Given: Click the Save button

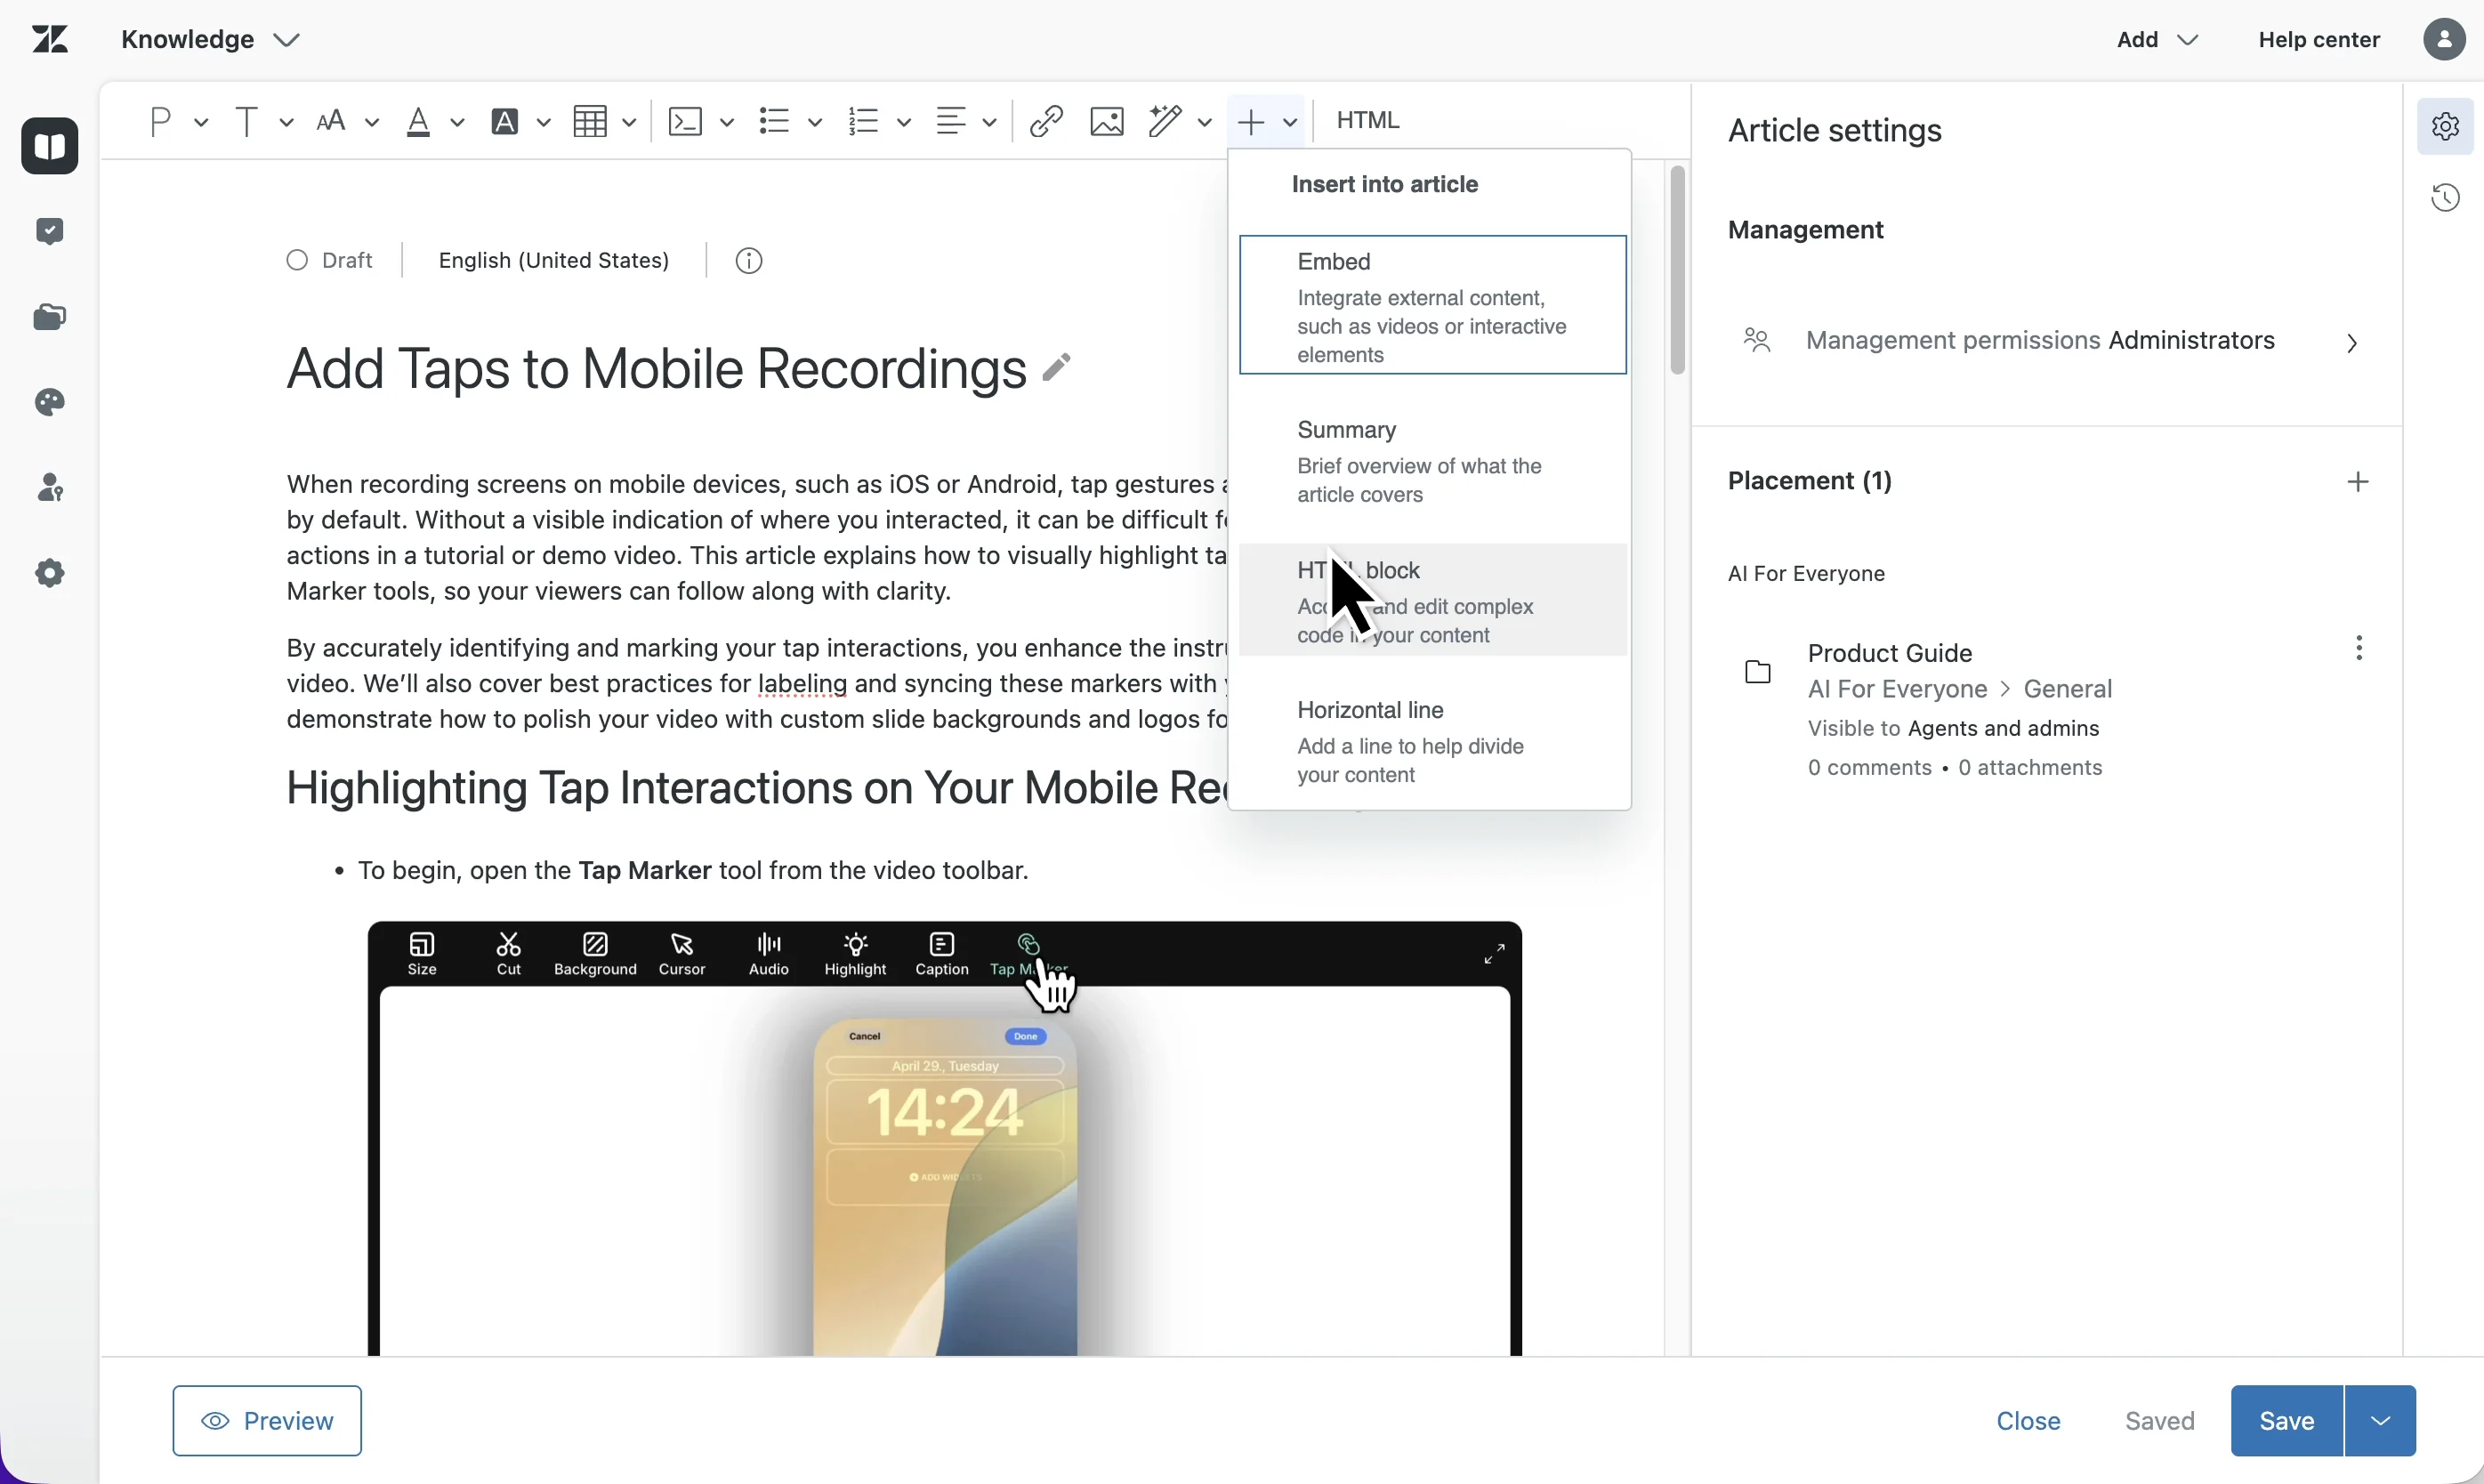Looking at the screenshot, I should (2287, 1421).
